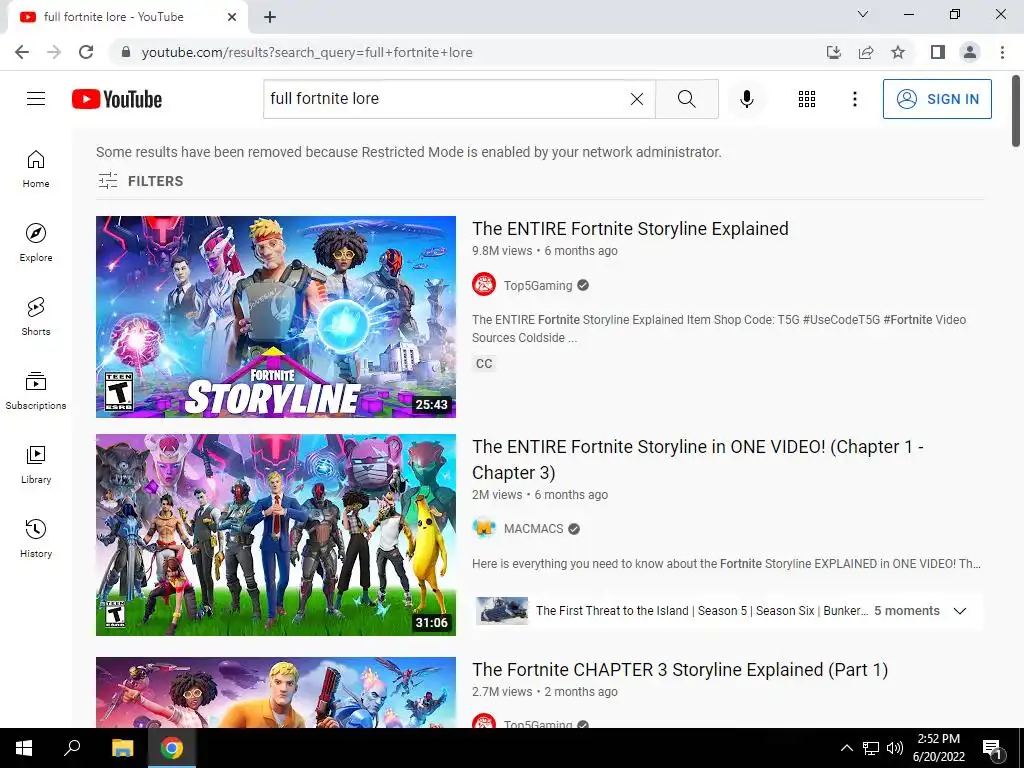Go to Home in sidebar
The image size is (1024, 768).
pyautogui.click(x=36, y=169)
